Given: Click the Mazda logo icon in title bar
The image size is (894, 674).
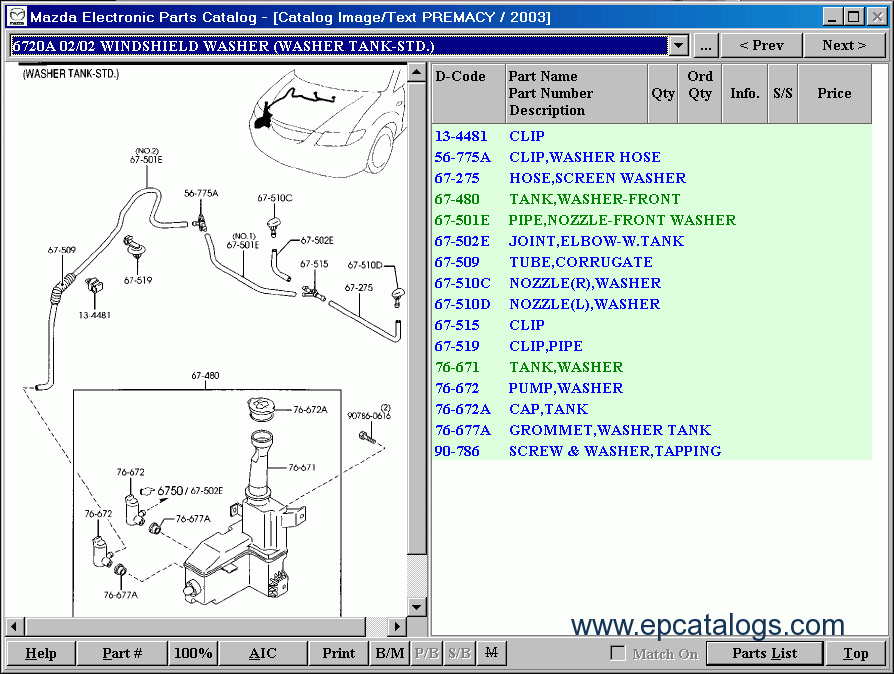Looking at the screenshot, I should click(x=17, y=17).
